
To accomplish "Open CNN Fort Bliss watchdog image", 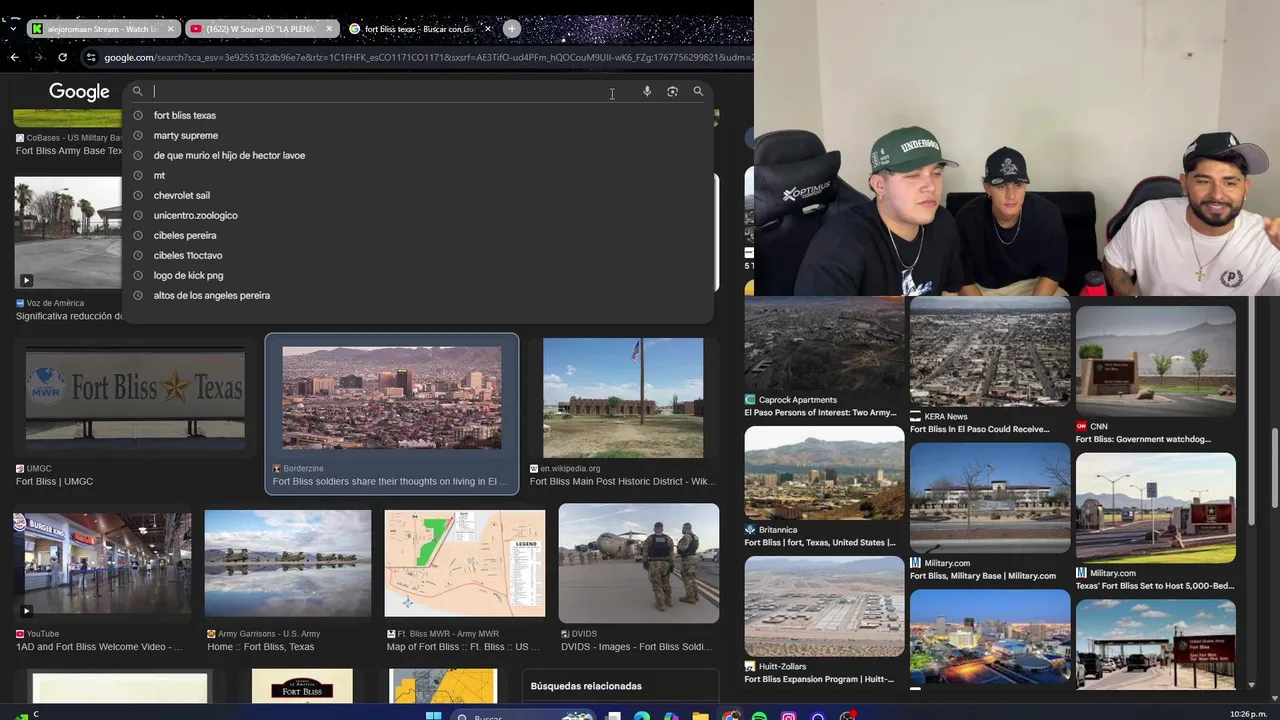I will tap(1156, 361).
